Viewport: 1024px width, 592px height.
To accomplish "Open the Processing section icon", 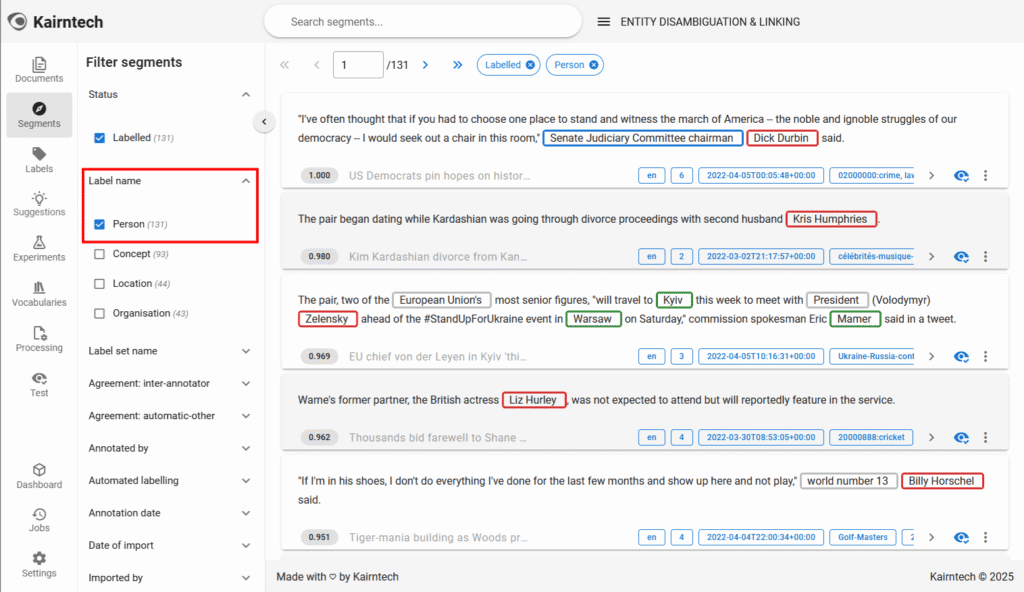I will 39,339.
